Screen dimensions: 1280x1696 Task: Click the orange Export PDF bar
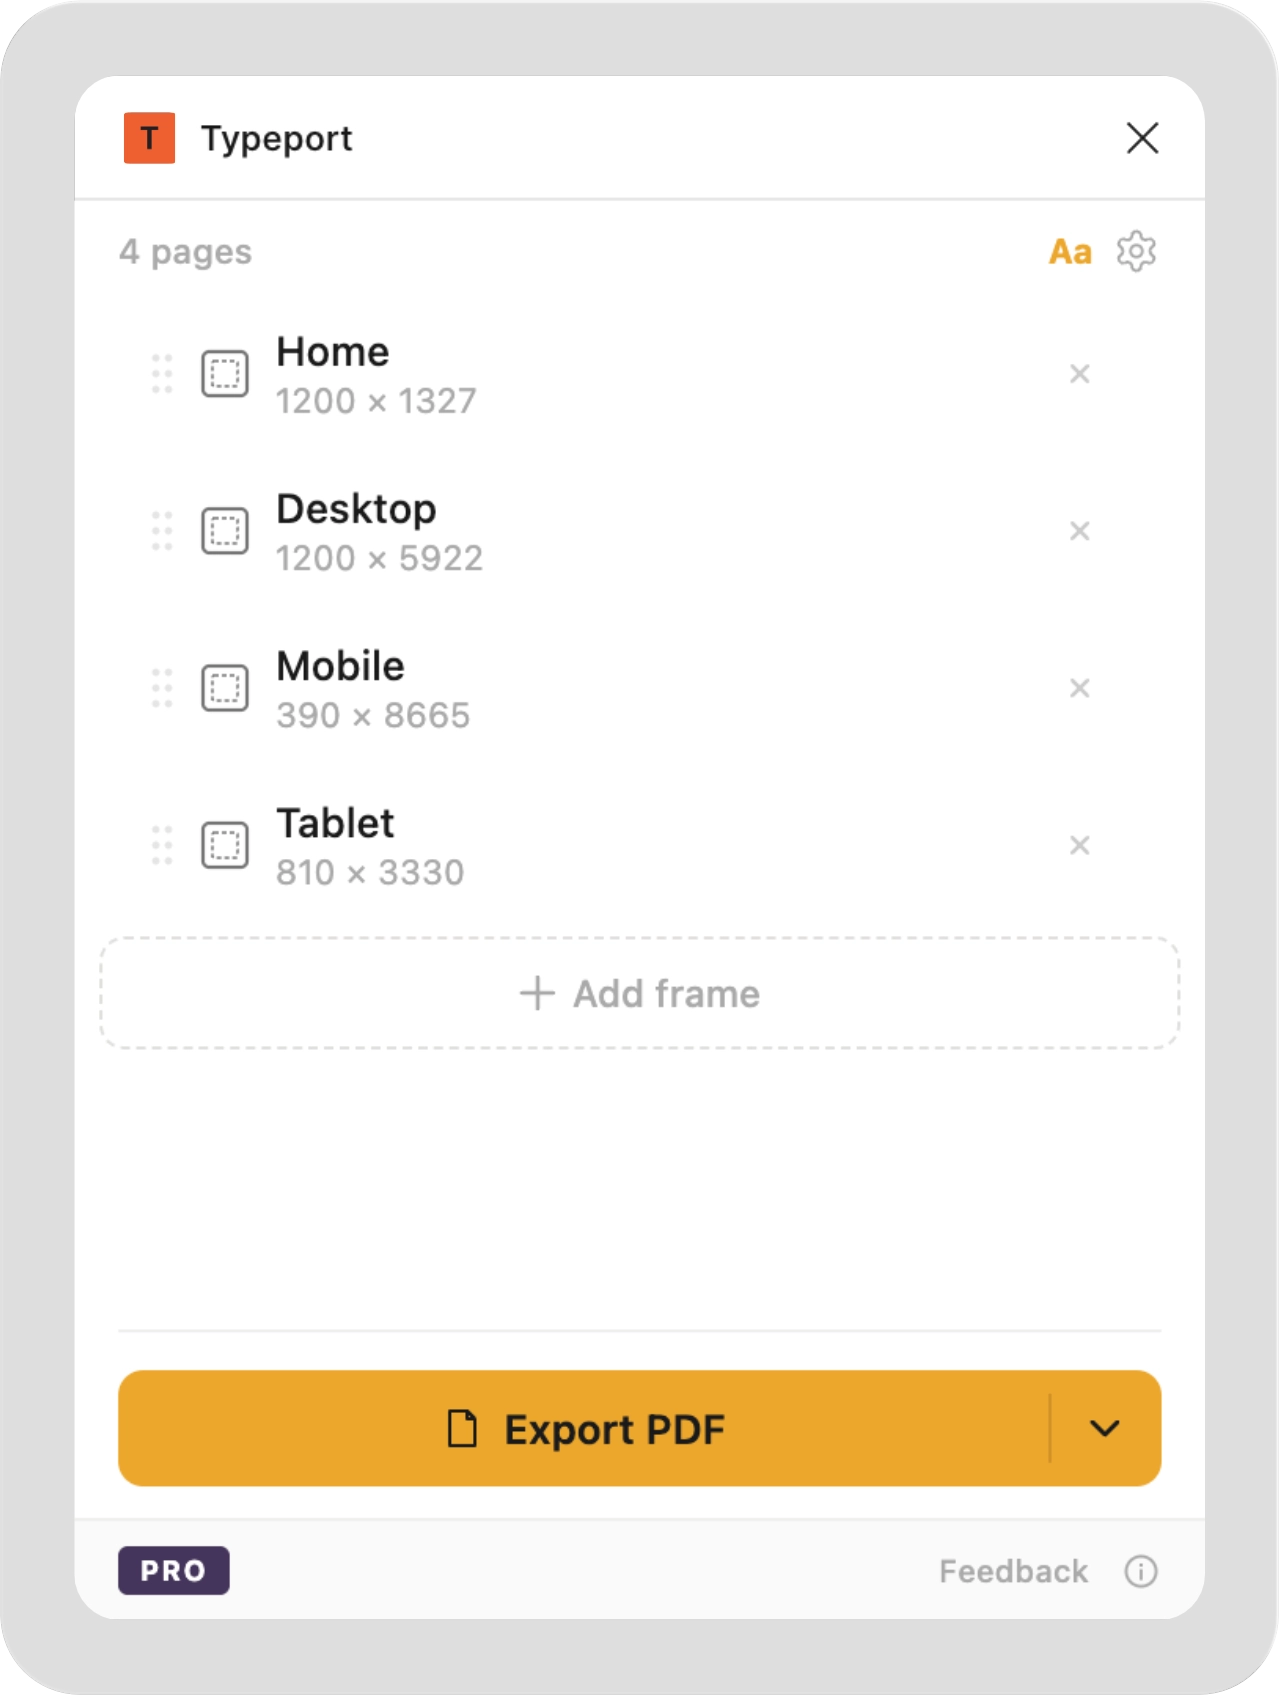pyautogui.click(x=590, y=1428)
